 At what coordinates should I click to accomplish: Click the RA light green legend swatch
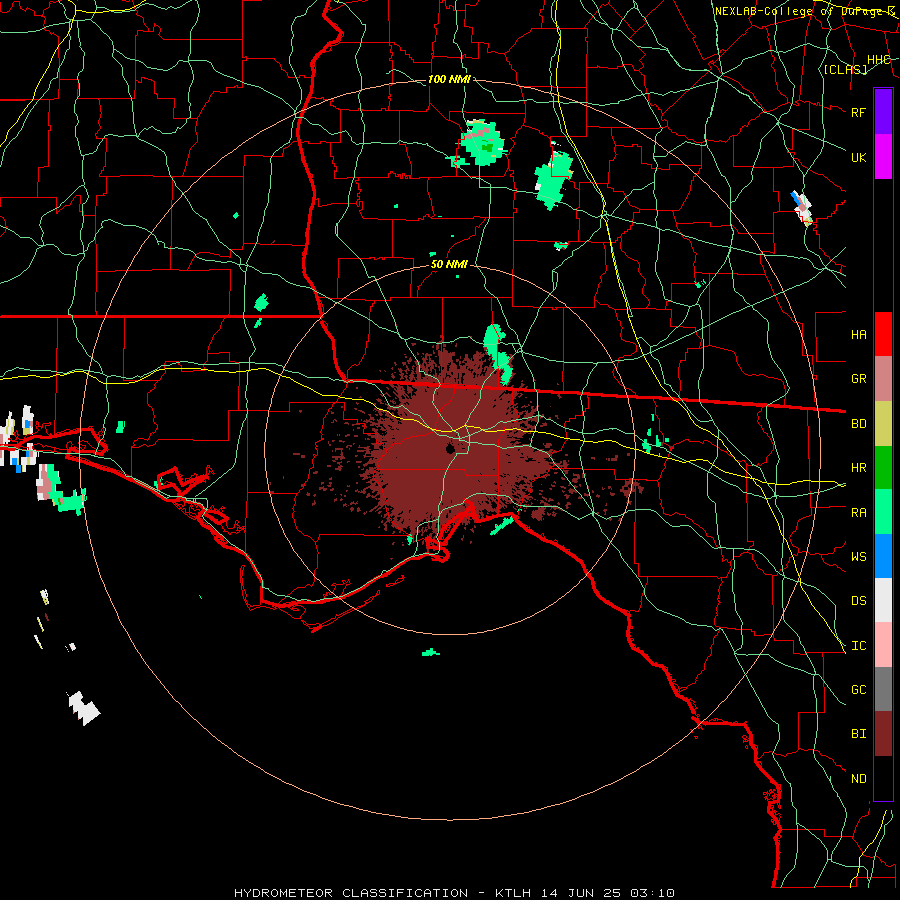pyautogui.click(x=883, y=512)
